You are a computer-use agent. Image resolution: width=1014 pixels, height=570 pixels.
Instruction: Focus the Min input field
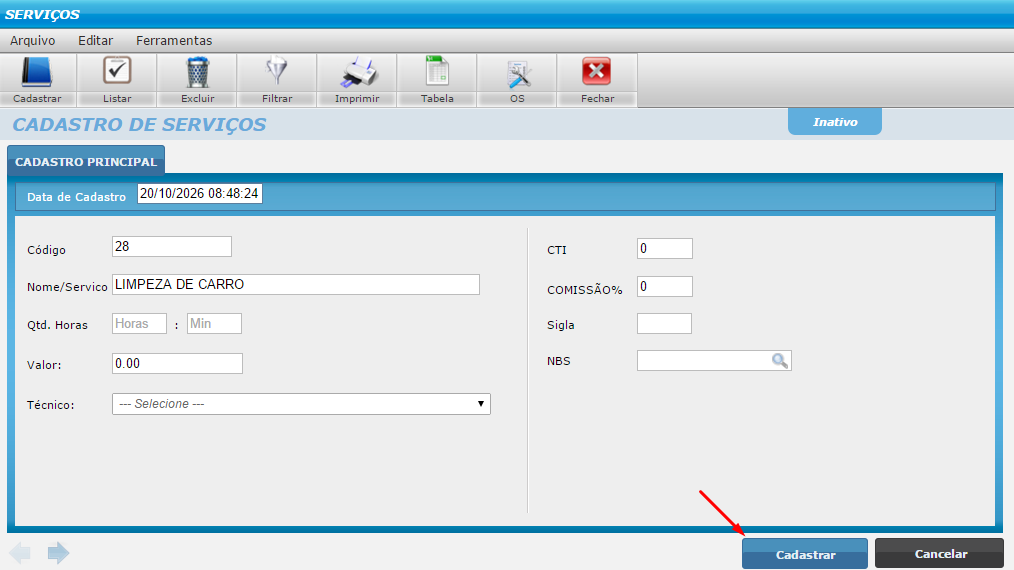pyautogui.click(x=214, y=323)
